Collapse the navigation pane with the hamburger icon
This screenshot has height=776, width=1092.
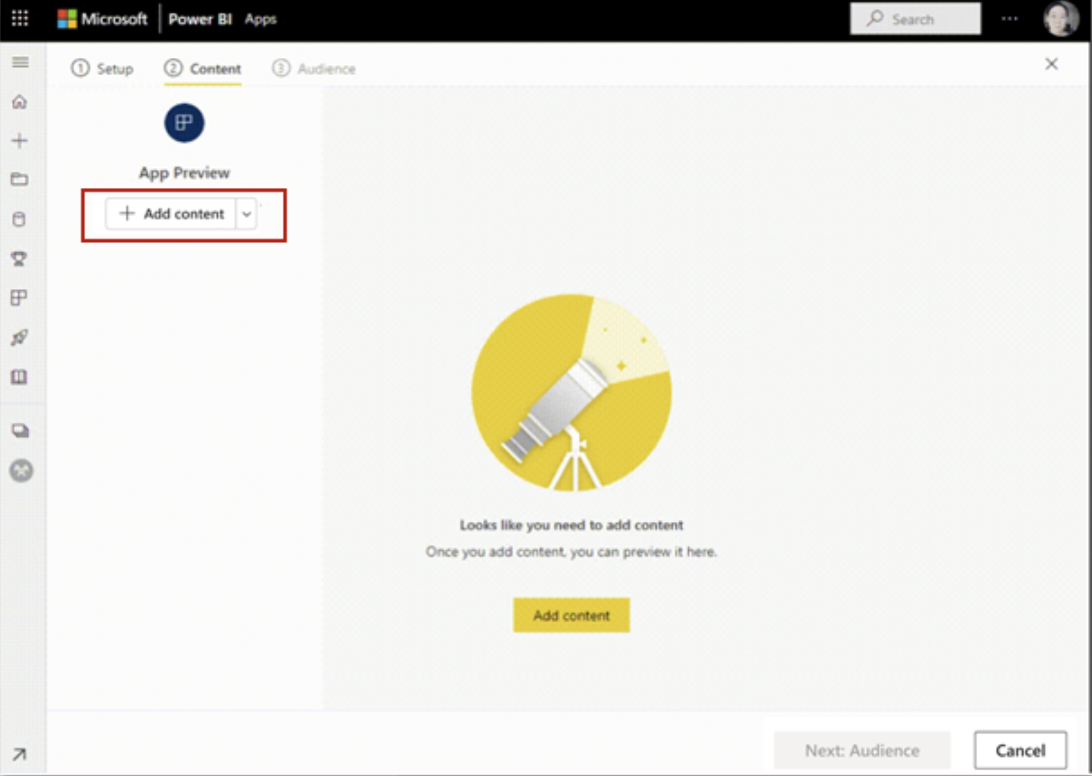[21, 61]
